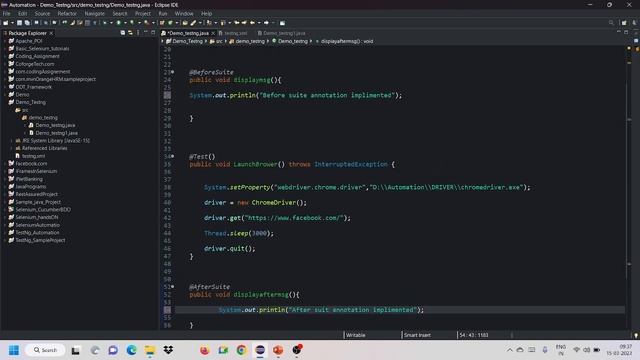Open the Navigate menu
640x360 pixels.
pyautogui.click(x=95, y=13)
